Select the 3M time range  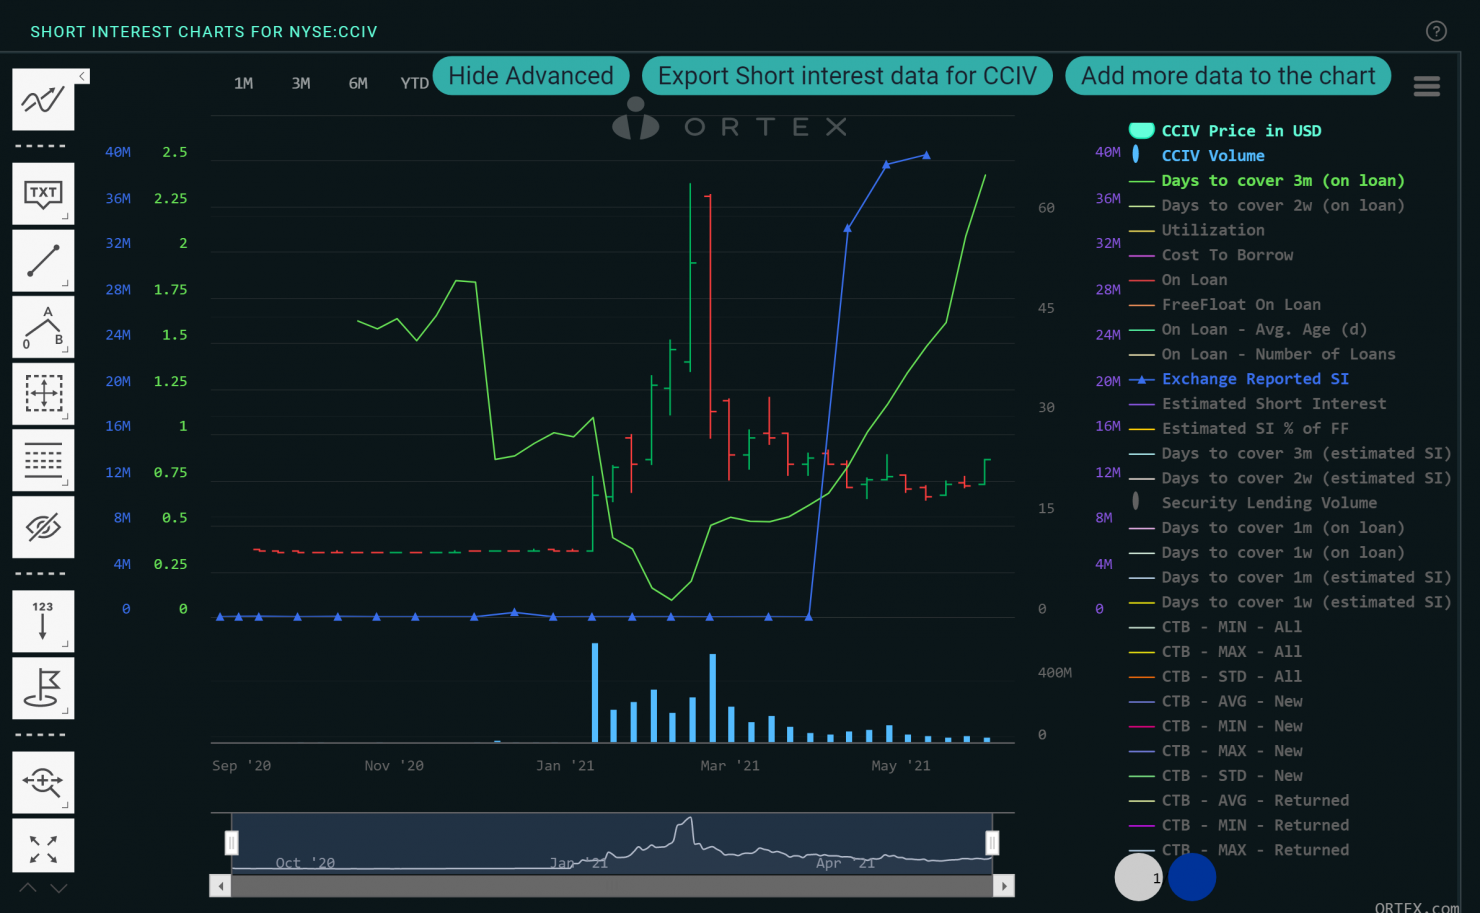click(x=301, y=83)
